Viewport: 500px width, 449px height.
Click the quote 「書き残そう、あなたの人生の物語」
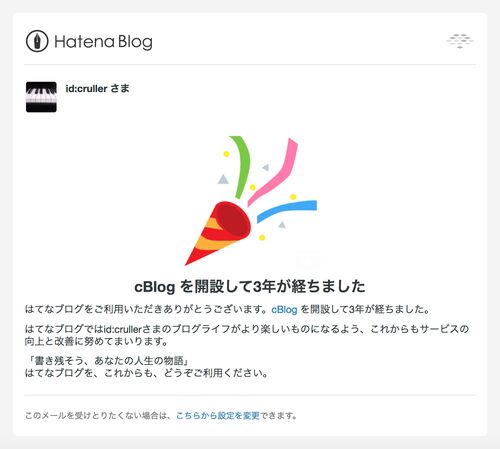(x=108, y=360)
